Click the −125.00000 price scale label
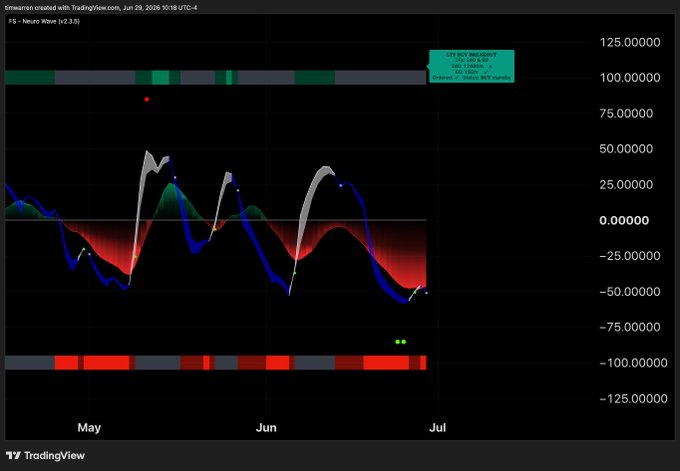Image resolution: width=680 pixels, height=471 pixels. pyautogui.click(x=633, y=399)
